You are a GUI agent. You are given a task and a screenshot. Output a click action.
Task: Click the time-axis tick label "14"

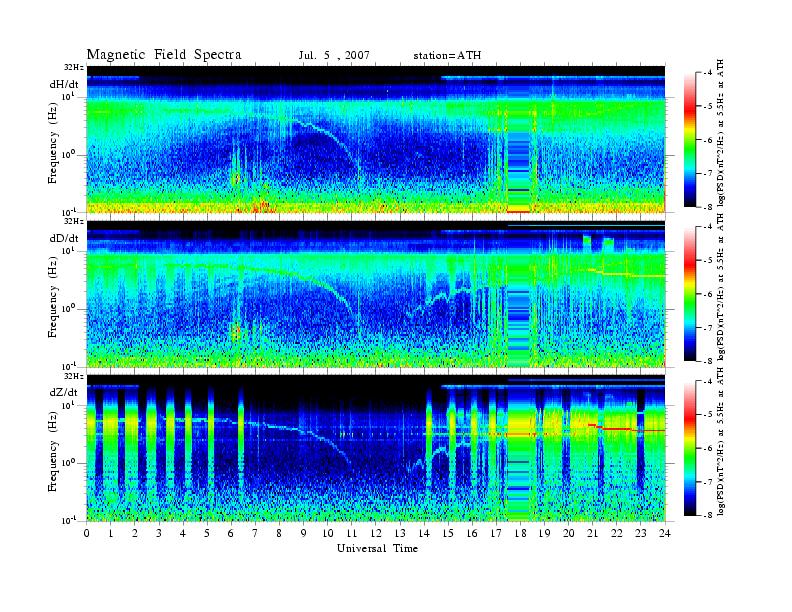424,533
